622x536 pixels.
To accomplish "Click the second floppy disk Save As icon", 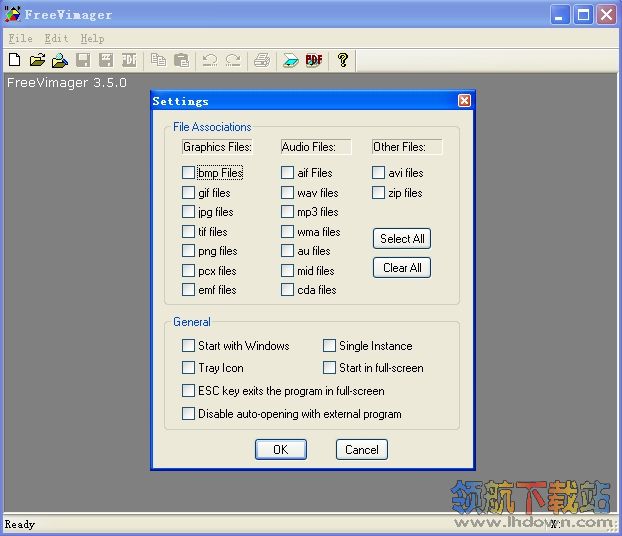I will click(106, 60).
